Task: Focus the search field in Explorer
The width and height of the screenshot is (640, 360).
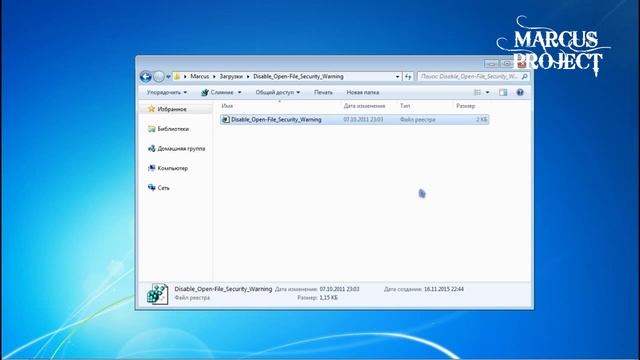Action: [x=469, y=76]
